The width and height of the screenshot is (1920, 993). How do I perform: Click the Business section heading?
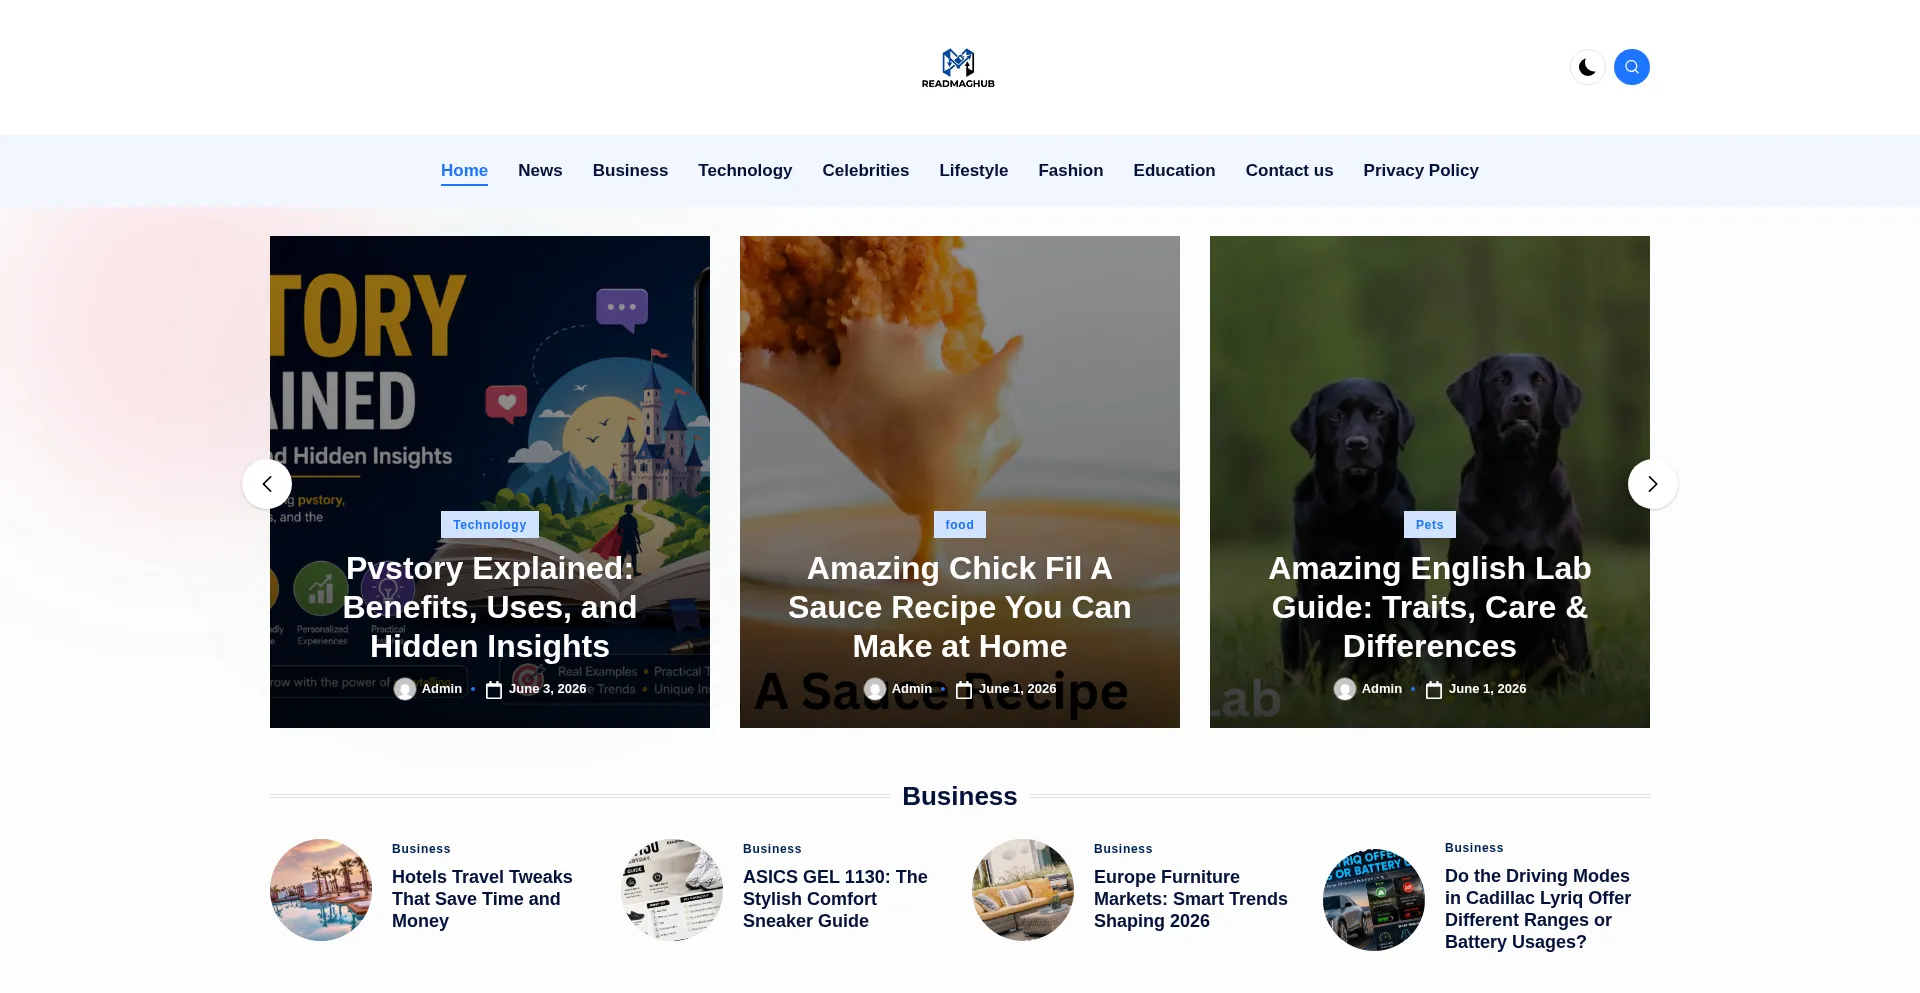[960, 796]
